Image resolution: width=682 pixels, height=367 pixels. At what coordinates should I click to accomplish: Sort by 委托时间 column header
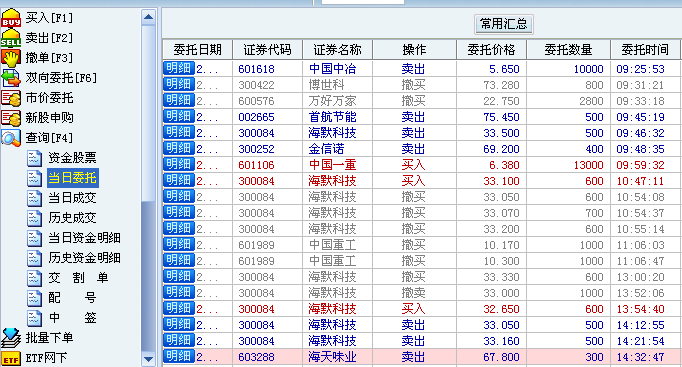click(x=645, y=50)
